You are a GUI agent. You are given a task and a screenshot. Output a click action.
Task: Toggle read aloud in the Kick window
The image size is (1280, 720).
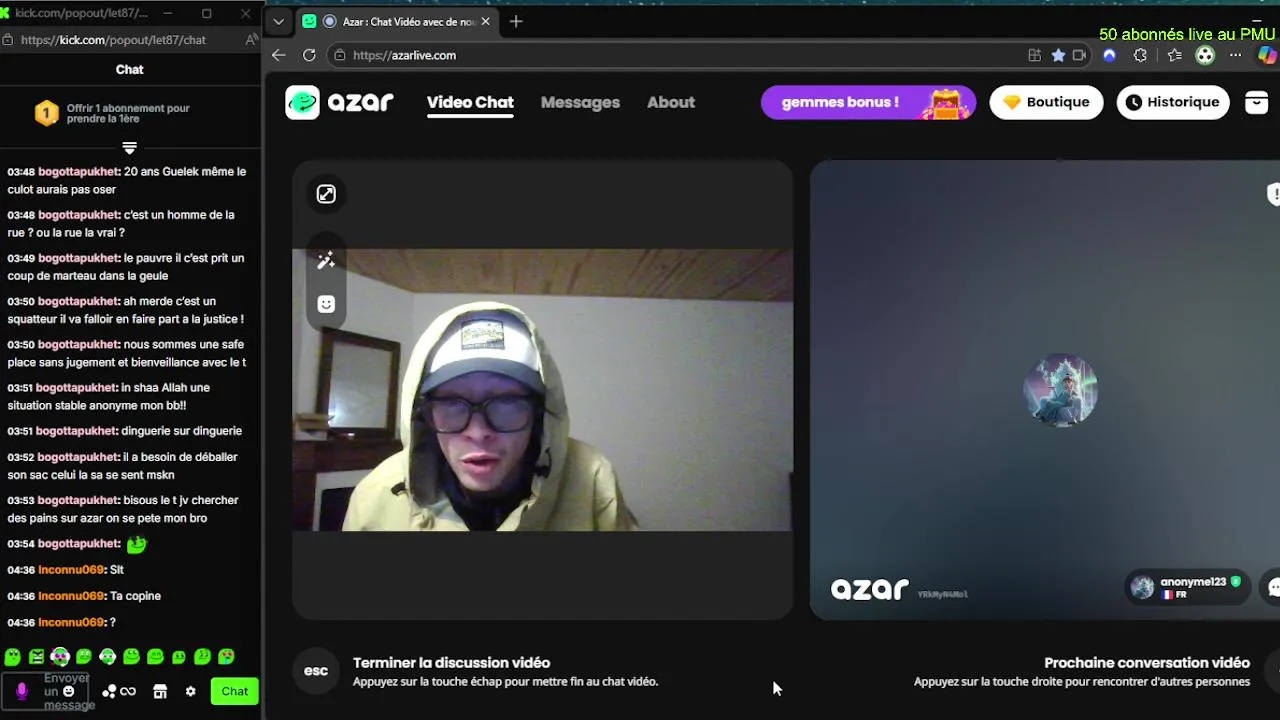251,40
